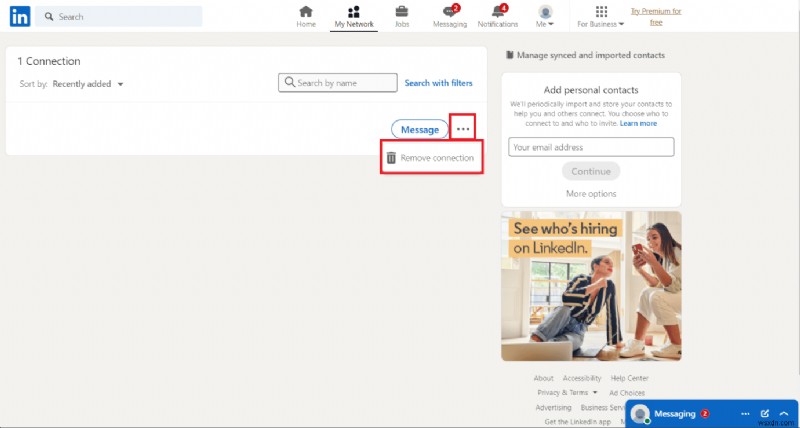800x428 pixels.
Task: Open the Advertising footer link
Action: tap(553, 408)
